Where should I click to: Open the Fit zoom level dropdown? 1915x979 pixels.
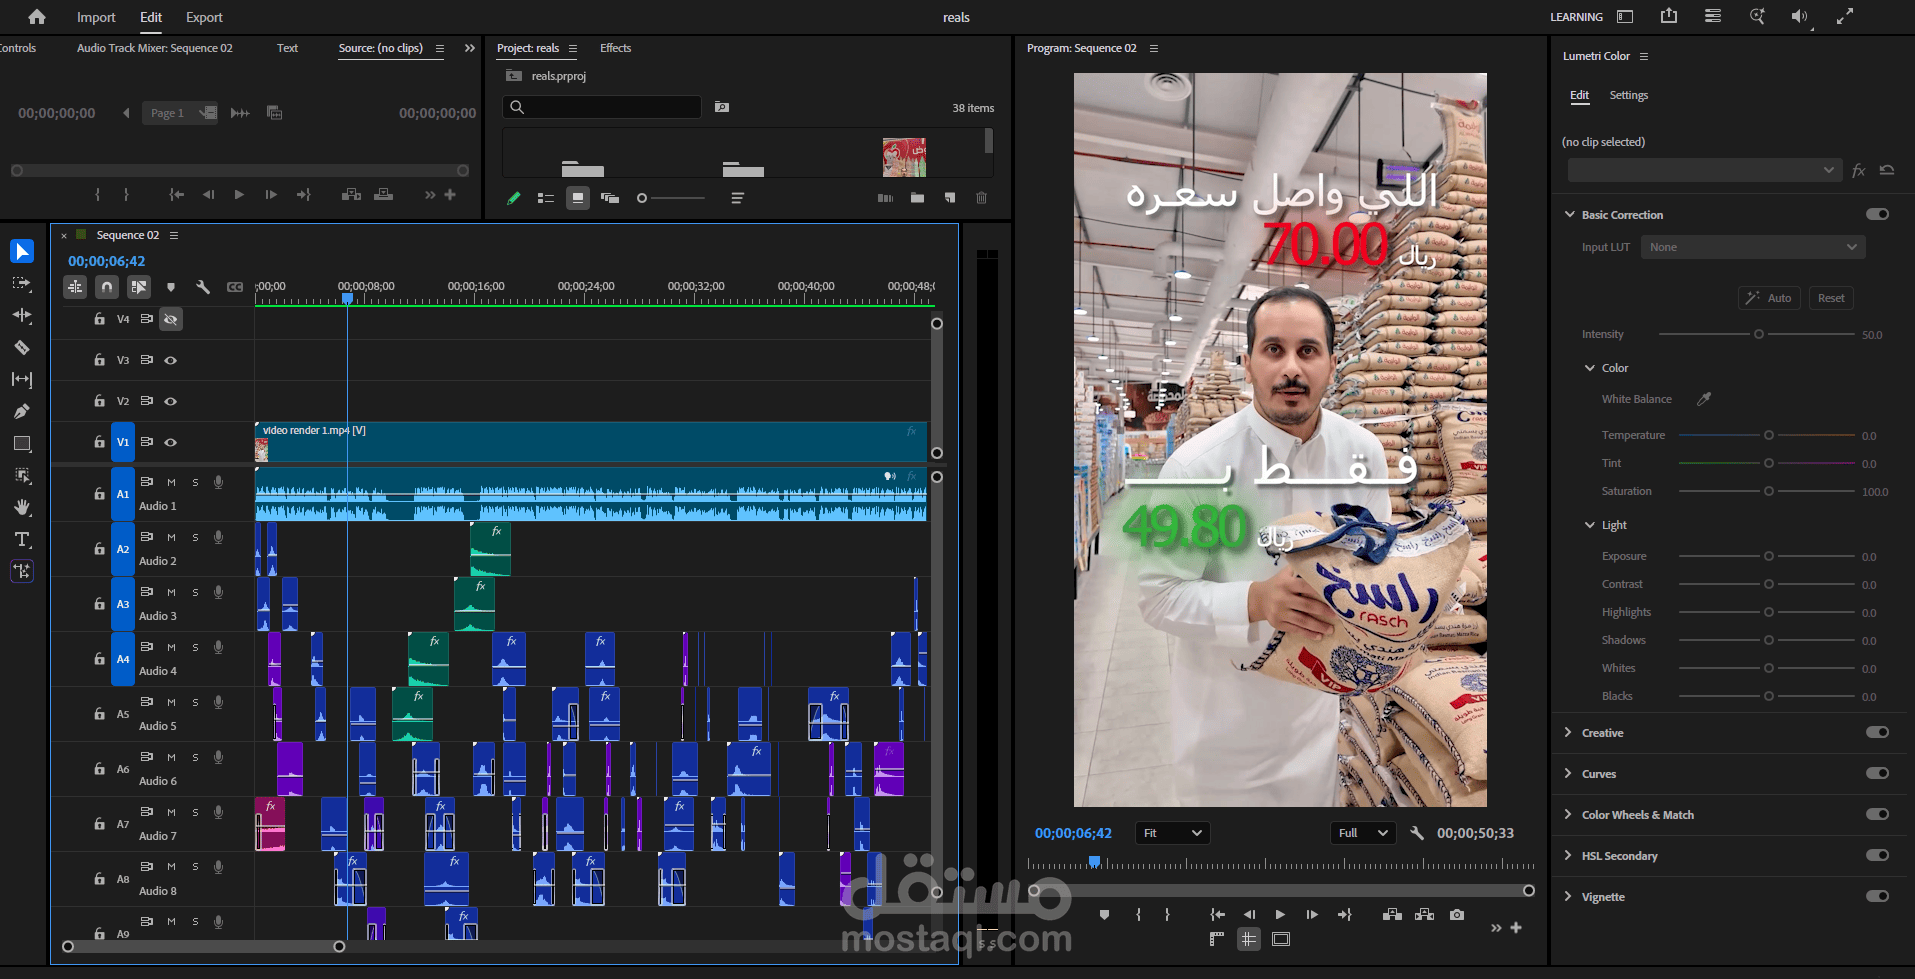[1173, 833]
